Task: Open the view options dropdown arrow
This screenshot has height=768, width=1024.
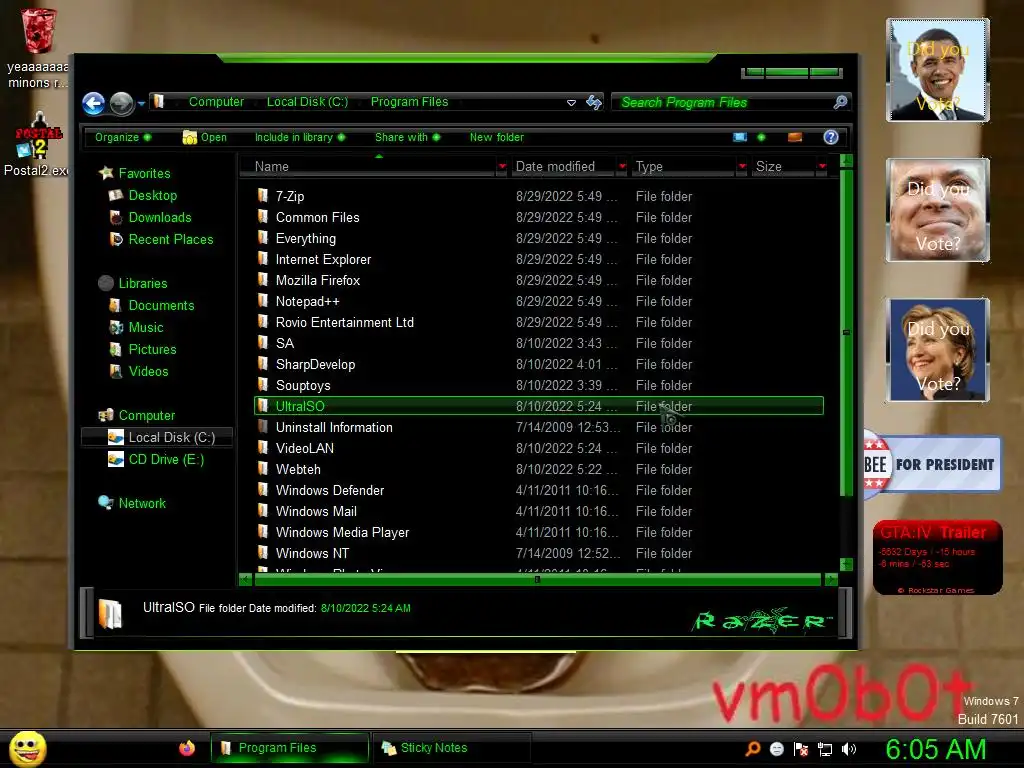Action: pyautogui.click(x=761, y=137)
